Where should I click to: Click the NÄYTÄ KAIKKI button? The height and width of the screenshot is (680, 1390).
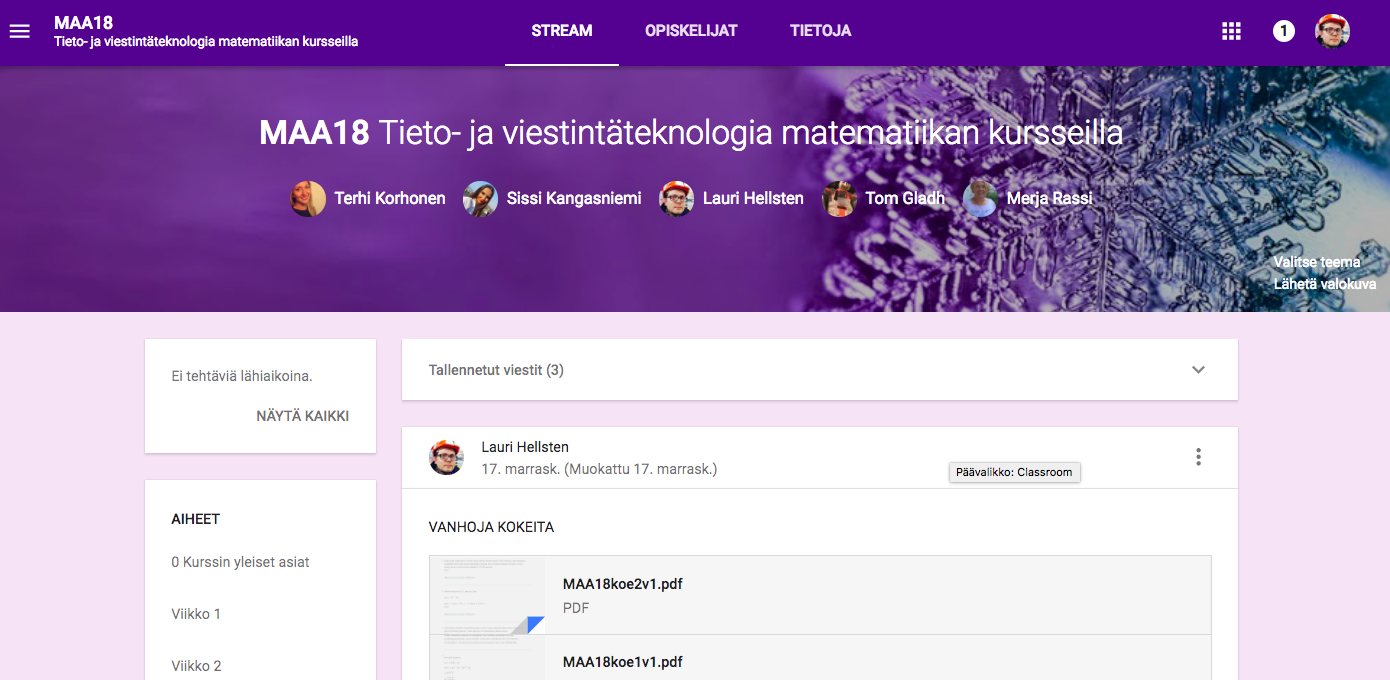click(303, 416)
